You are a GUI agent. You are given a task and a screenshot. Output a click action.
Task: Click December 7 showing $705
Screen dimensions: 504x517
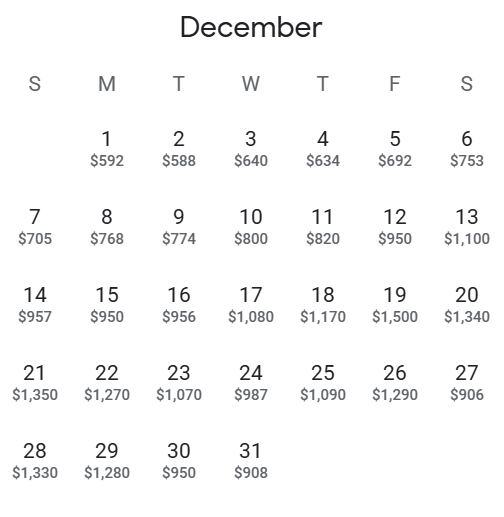coord(35,227)
